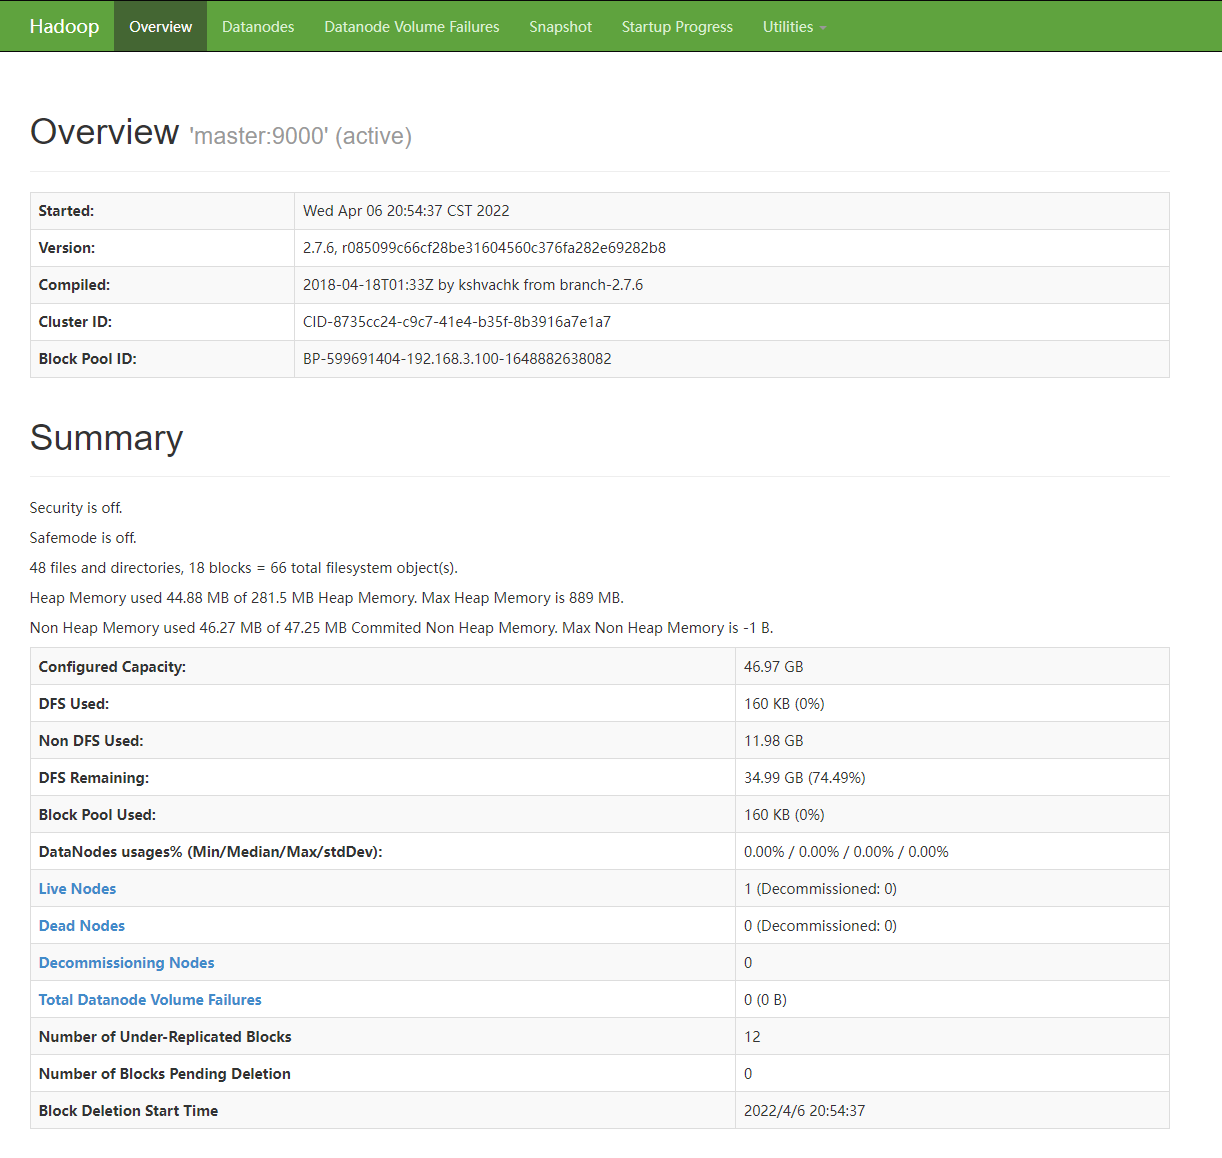
Task: Select the Cluster ID value CID-8735cc24
Action: click(457, 322)
